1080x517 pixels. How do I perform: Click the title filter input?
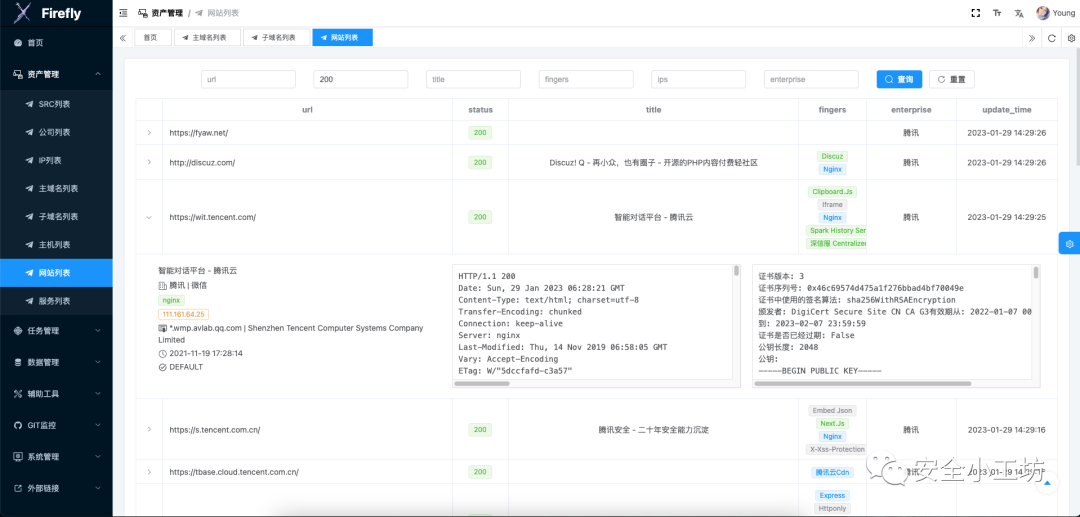click(474, 79)
